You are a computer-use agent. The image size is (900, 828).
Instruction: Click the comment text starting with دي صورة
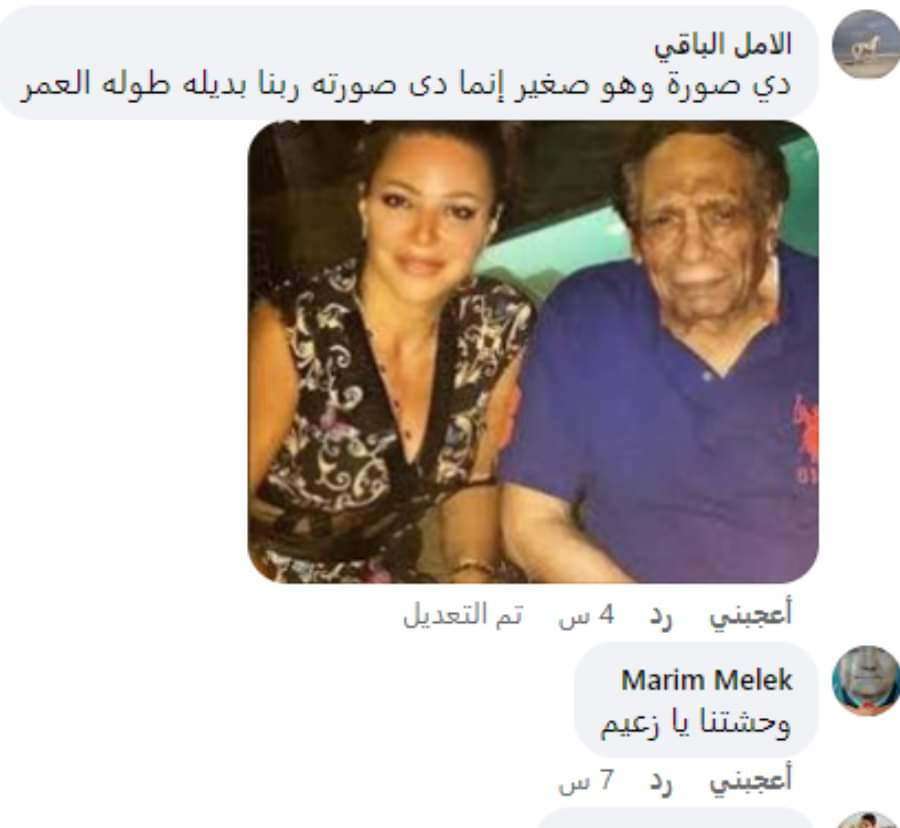point(405,86)
